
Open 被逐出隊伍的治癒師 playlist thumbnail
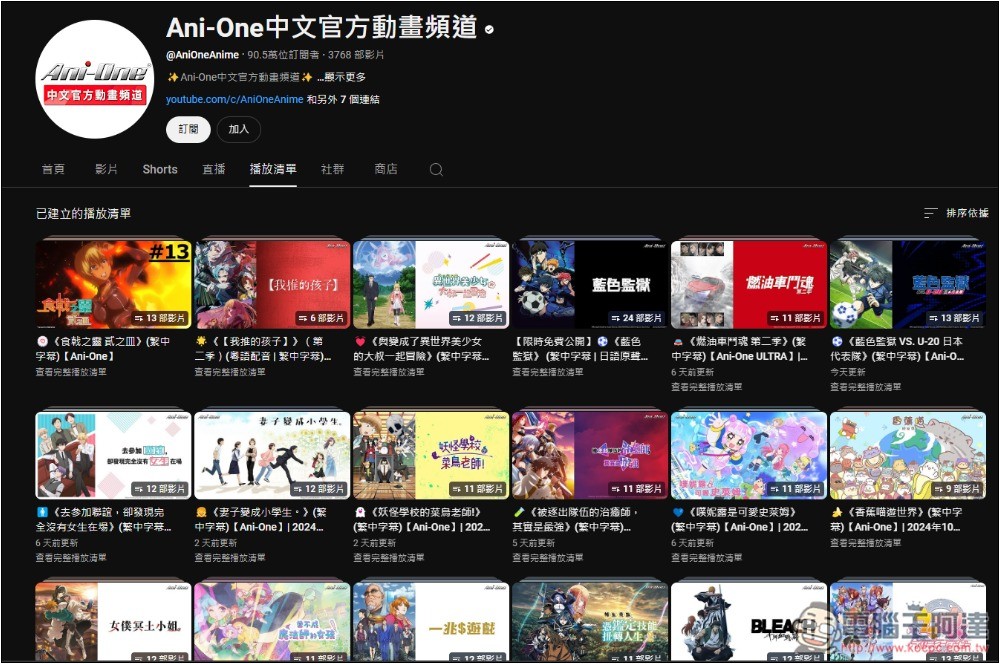coord(590,455)
